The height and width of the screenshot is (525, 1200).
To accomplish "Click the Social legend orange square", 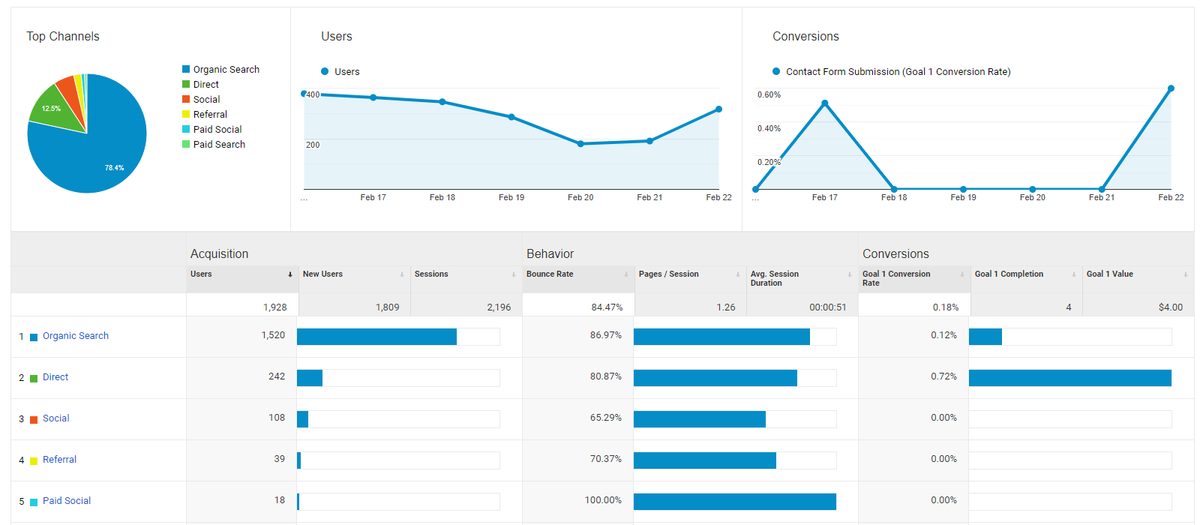I will coord(186,99).
